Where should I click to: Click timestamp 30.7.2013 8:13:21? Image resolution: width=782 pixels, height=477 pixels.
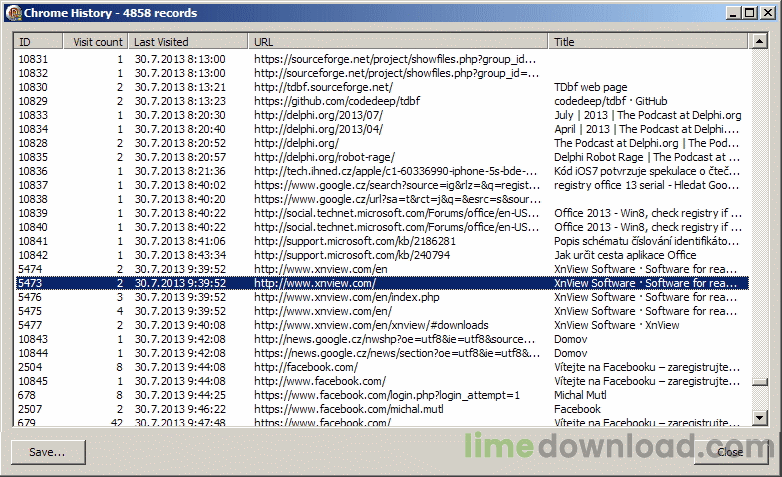point(180,87)
